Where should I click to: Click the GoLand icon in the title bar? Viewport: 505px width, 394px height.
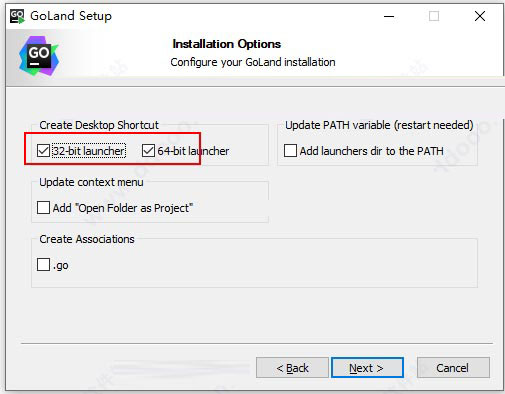tap(17, 16)
